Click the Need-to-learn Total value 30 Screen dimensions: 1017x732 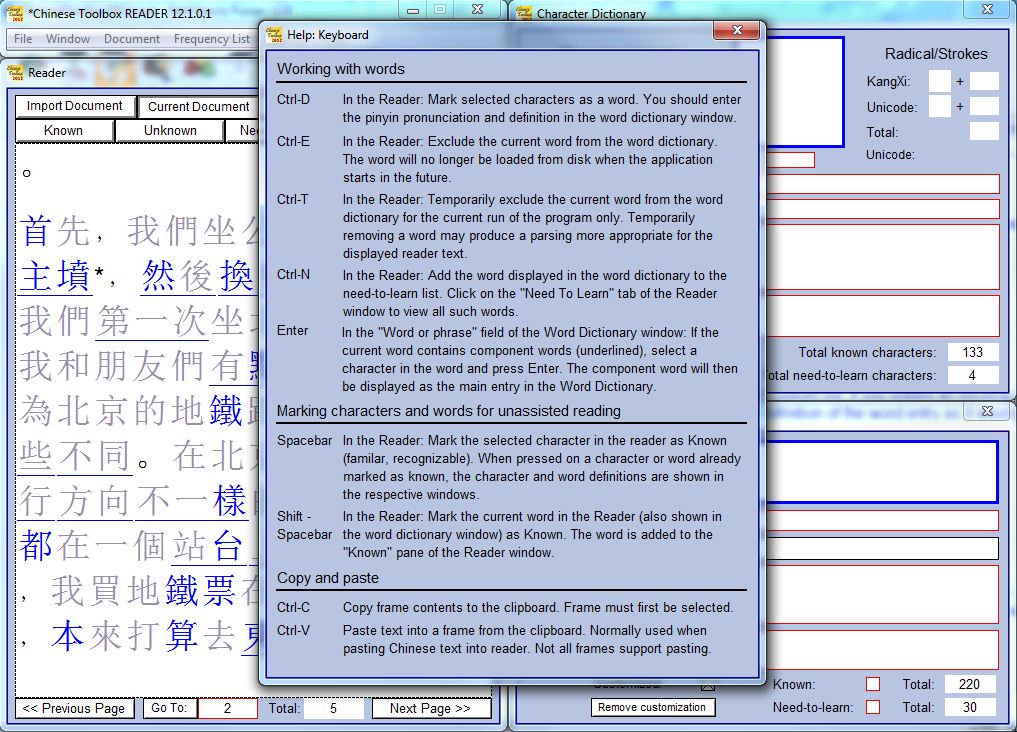(970, 707)
